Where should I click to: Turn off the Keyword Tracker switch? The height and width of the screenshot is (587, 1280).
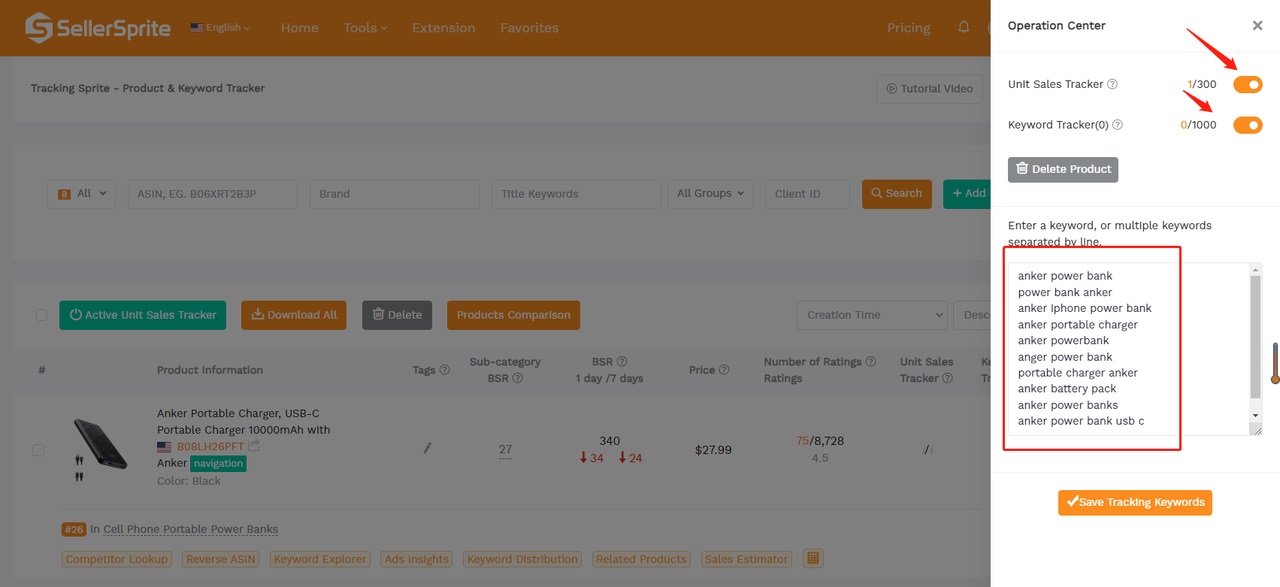1248,125
